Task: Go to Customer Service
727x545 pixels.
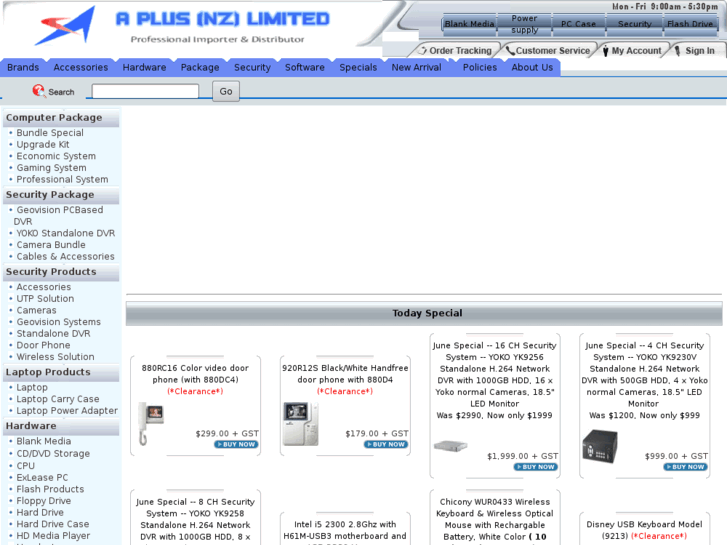Action: coord(553,51)
